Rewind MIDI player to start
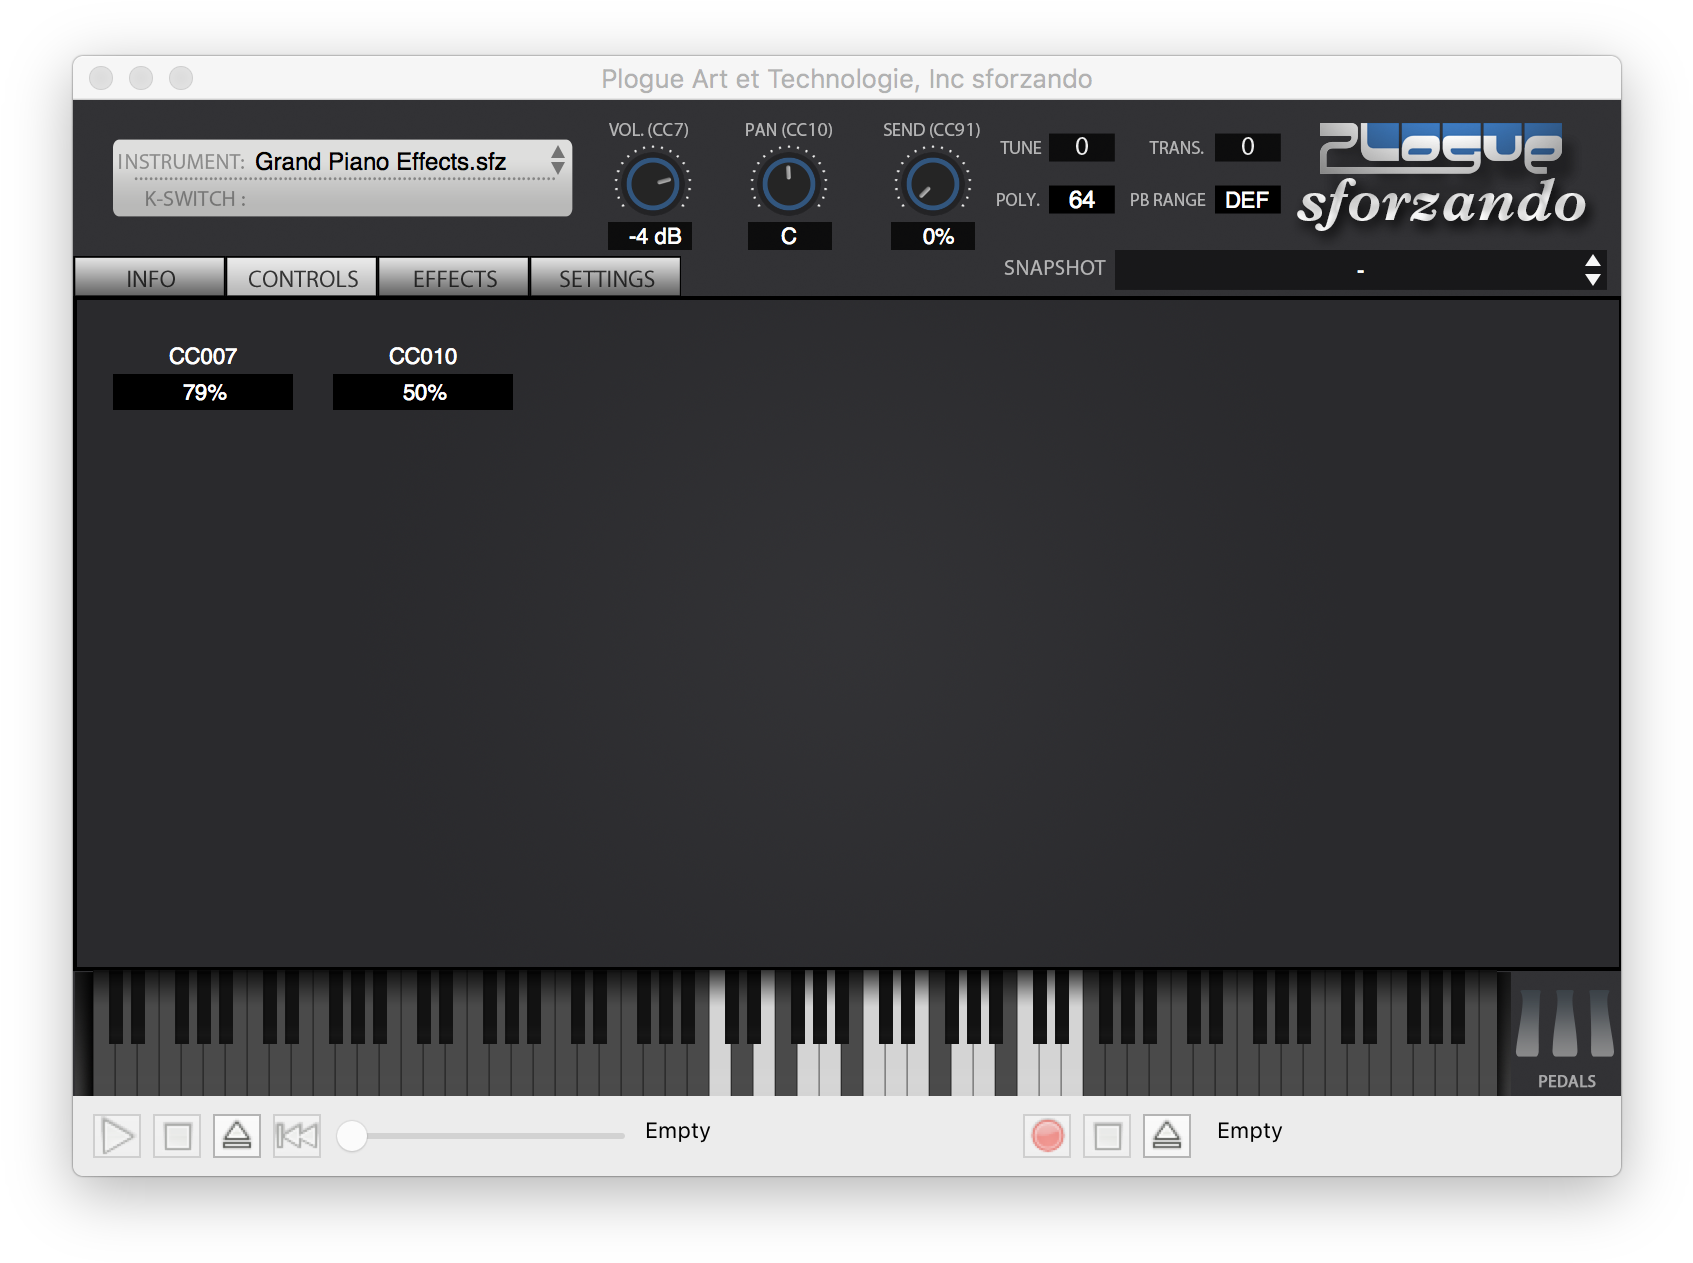The width and height of the screenshot is (1693, 1263). point(297,1136)
